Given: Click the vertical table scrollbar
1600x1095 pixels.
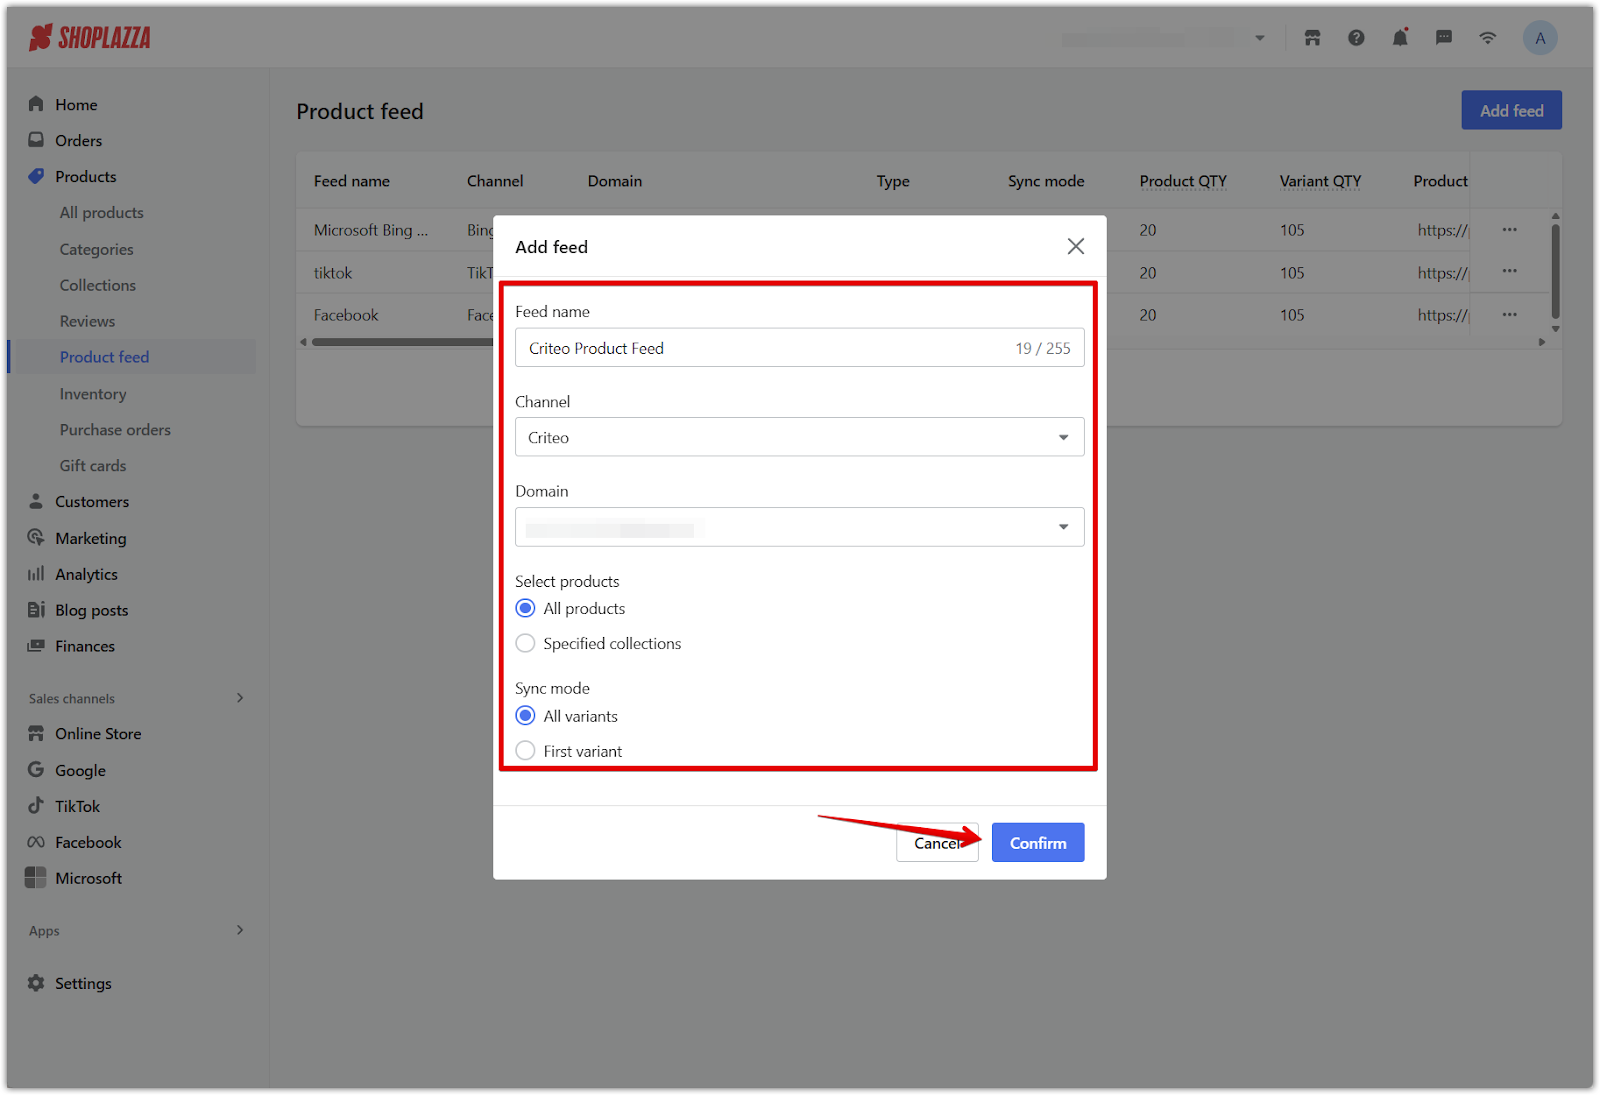Looking at the screenshot, I should (x=1555, y=270).
